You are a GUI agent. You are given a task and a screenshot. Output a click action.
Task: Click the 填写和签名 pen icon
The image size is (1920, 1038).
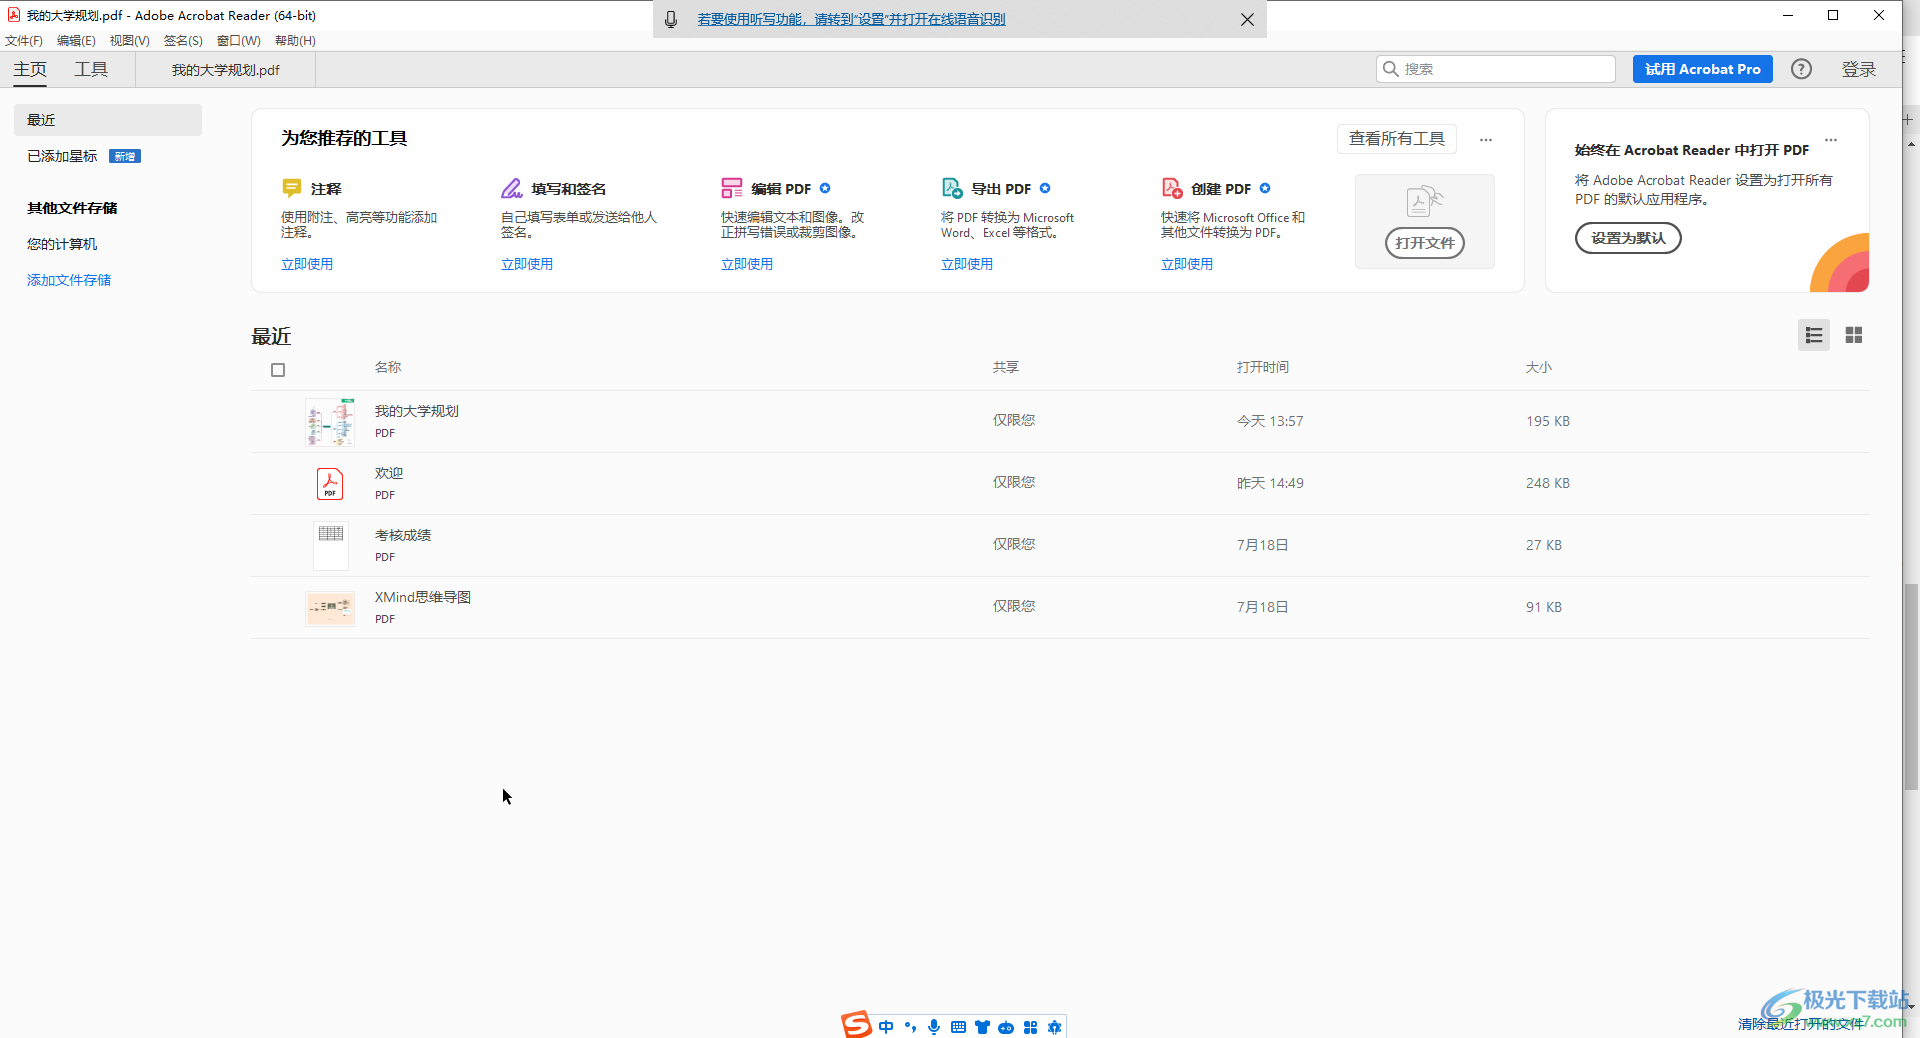coord(512,188)
